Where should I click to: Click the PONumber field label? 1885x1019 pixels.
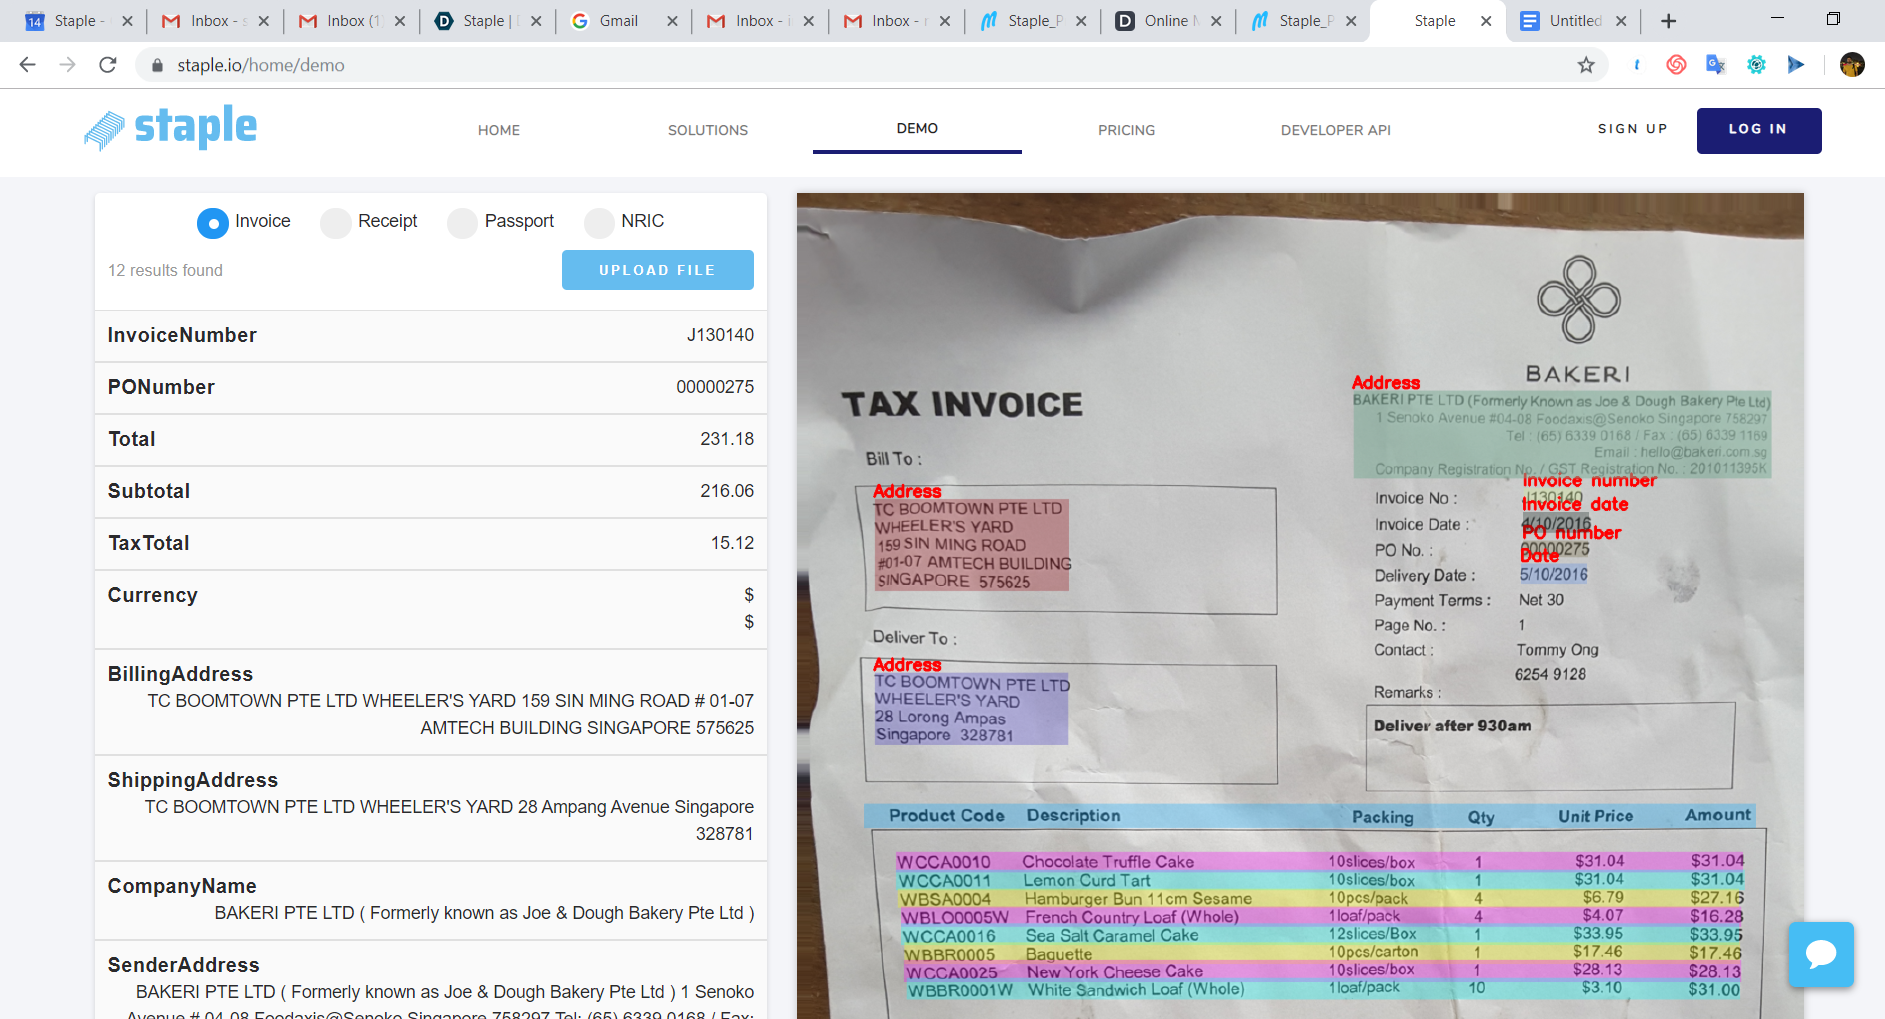point(161,387)
